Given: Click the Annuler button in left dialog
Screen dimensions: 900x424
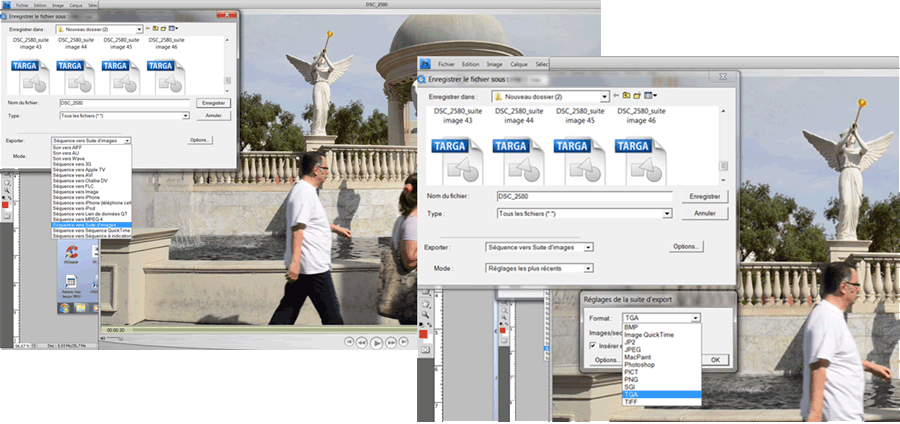Looking at the screenshot, I should tap(213, 115).
